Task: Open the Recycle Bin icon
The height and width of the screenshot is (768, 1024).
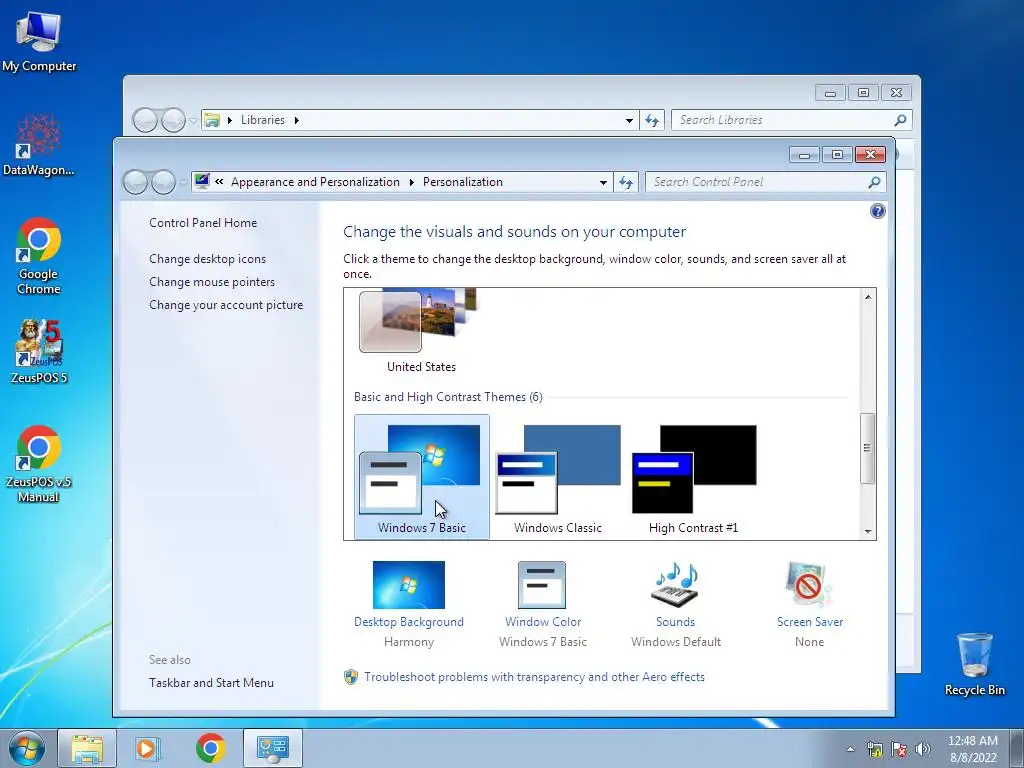Action: point(974,664)
